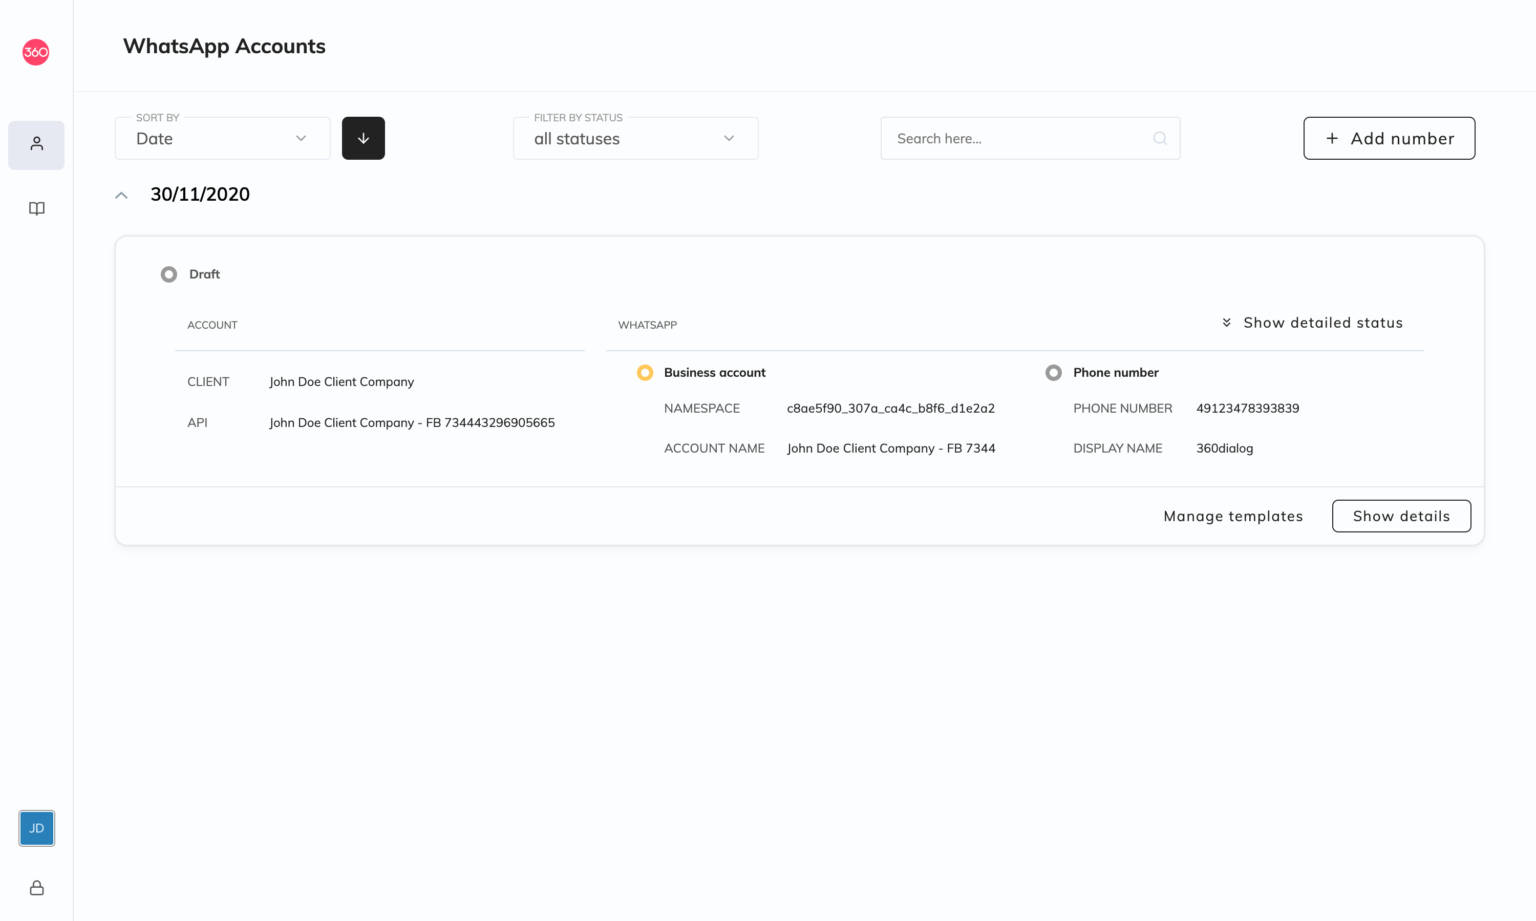Open the documentation book icon in sidebar
Image resolution: width=1536 pixels, height=921 pixels.
(x=36, y=208)
